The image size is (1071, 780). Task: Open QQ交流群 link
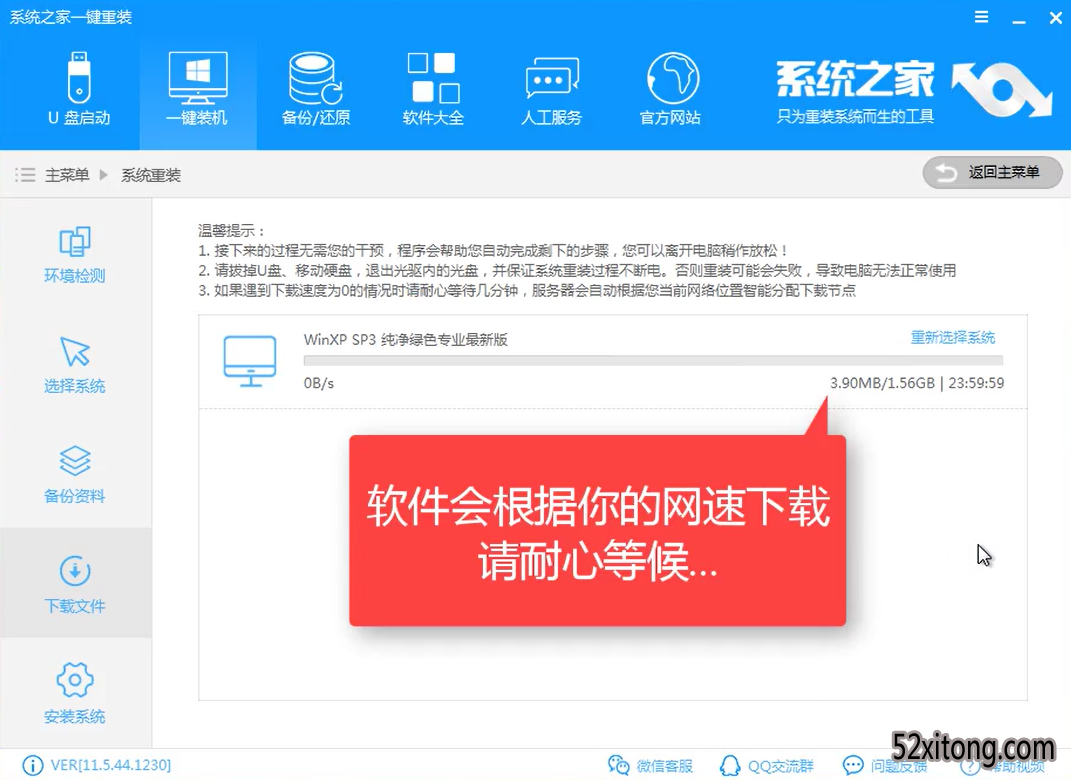click(766, 766)
